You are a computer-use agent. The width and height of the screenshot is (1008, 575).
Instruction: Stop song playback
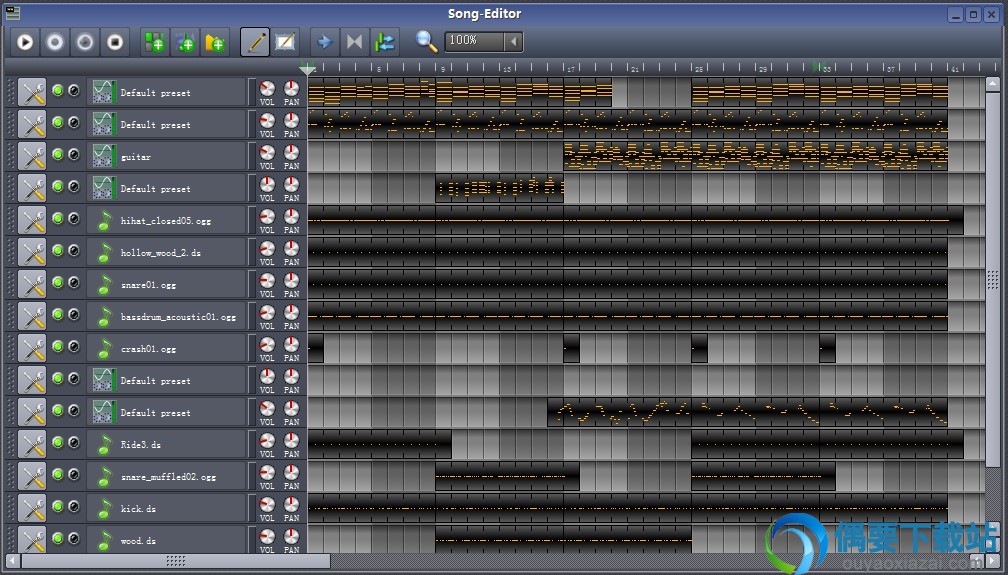point(115,42)
